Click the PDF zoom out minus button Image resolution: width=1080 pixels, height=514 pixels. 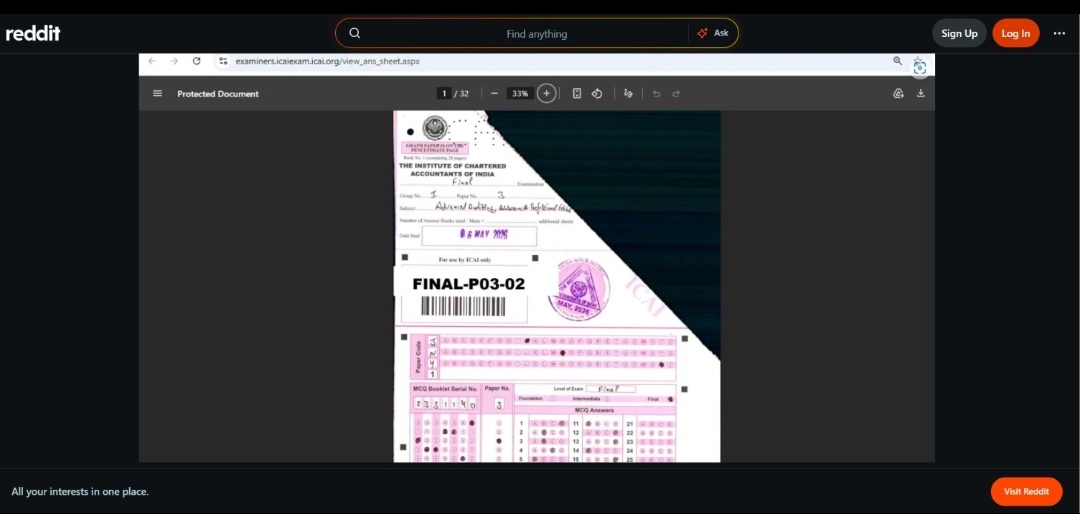[x=495, y=94]
